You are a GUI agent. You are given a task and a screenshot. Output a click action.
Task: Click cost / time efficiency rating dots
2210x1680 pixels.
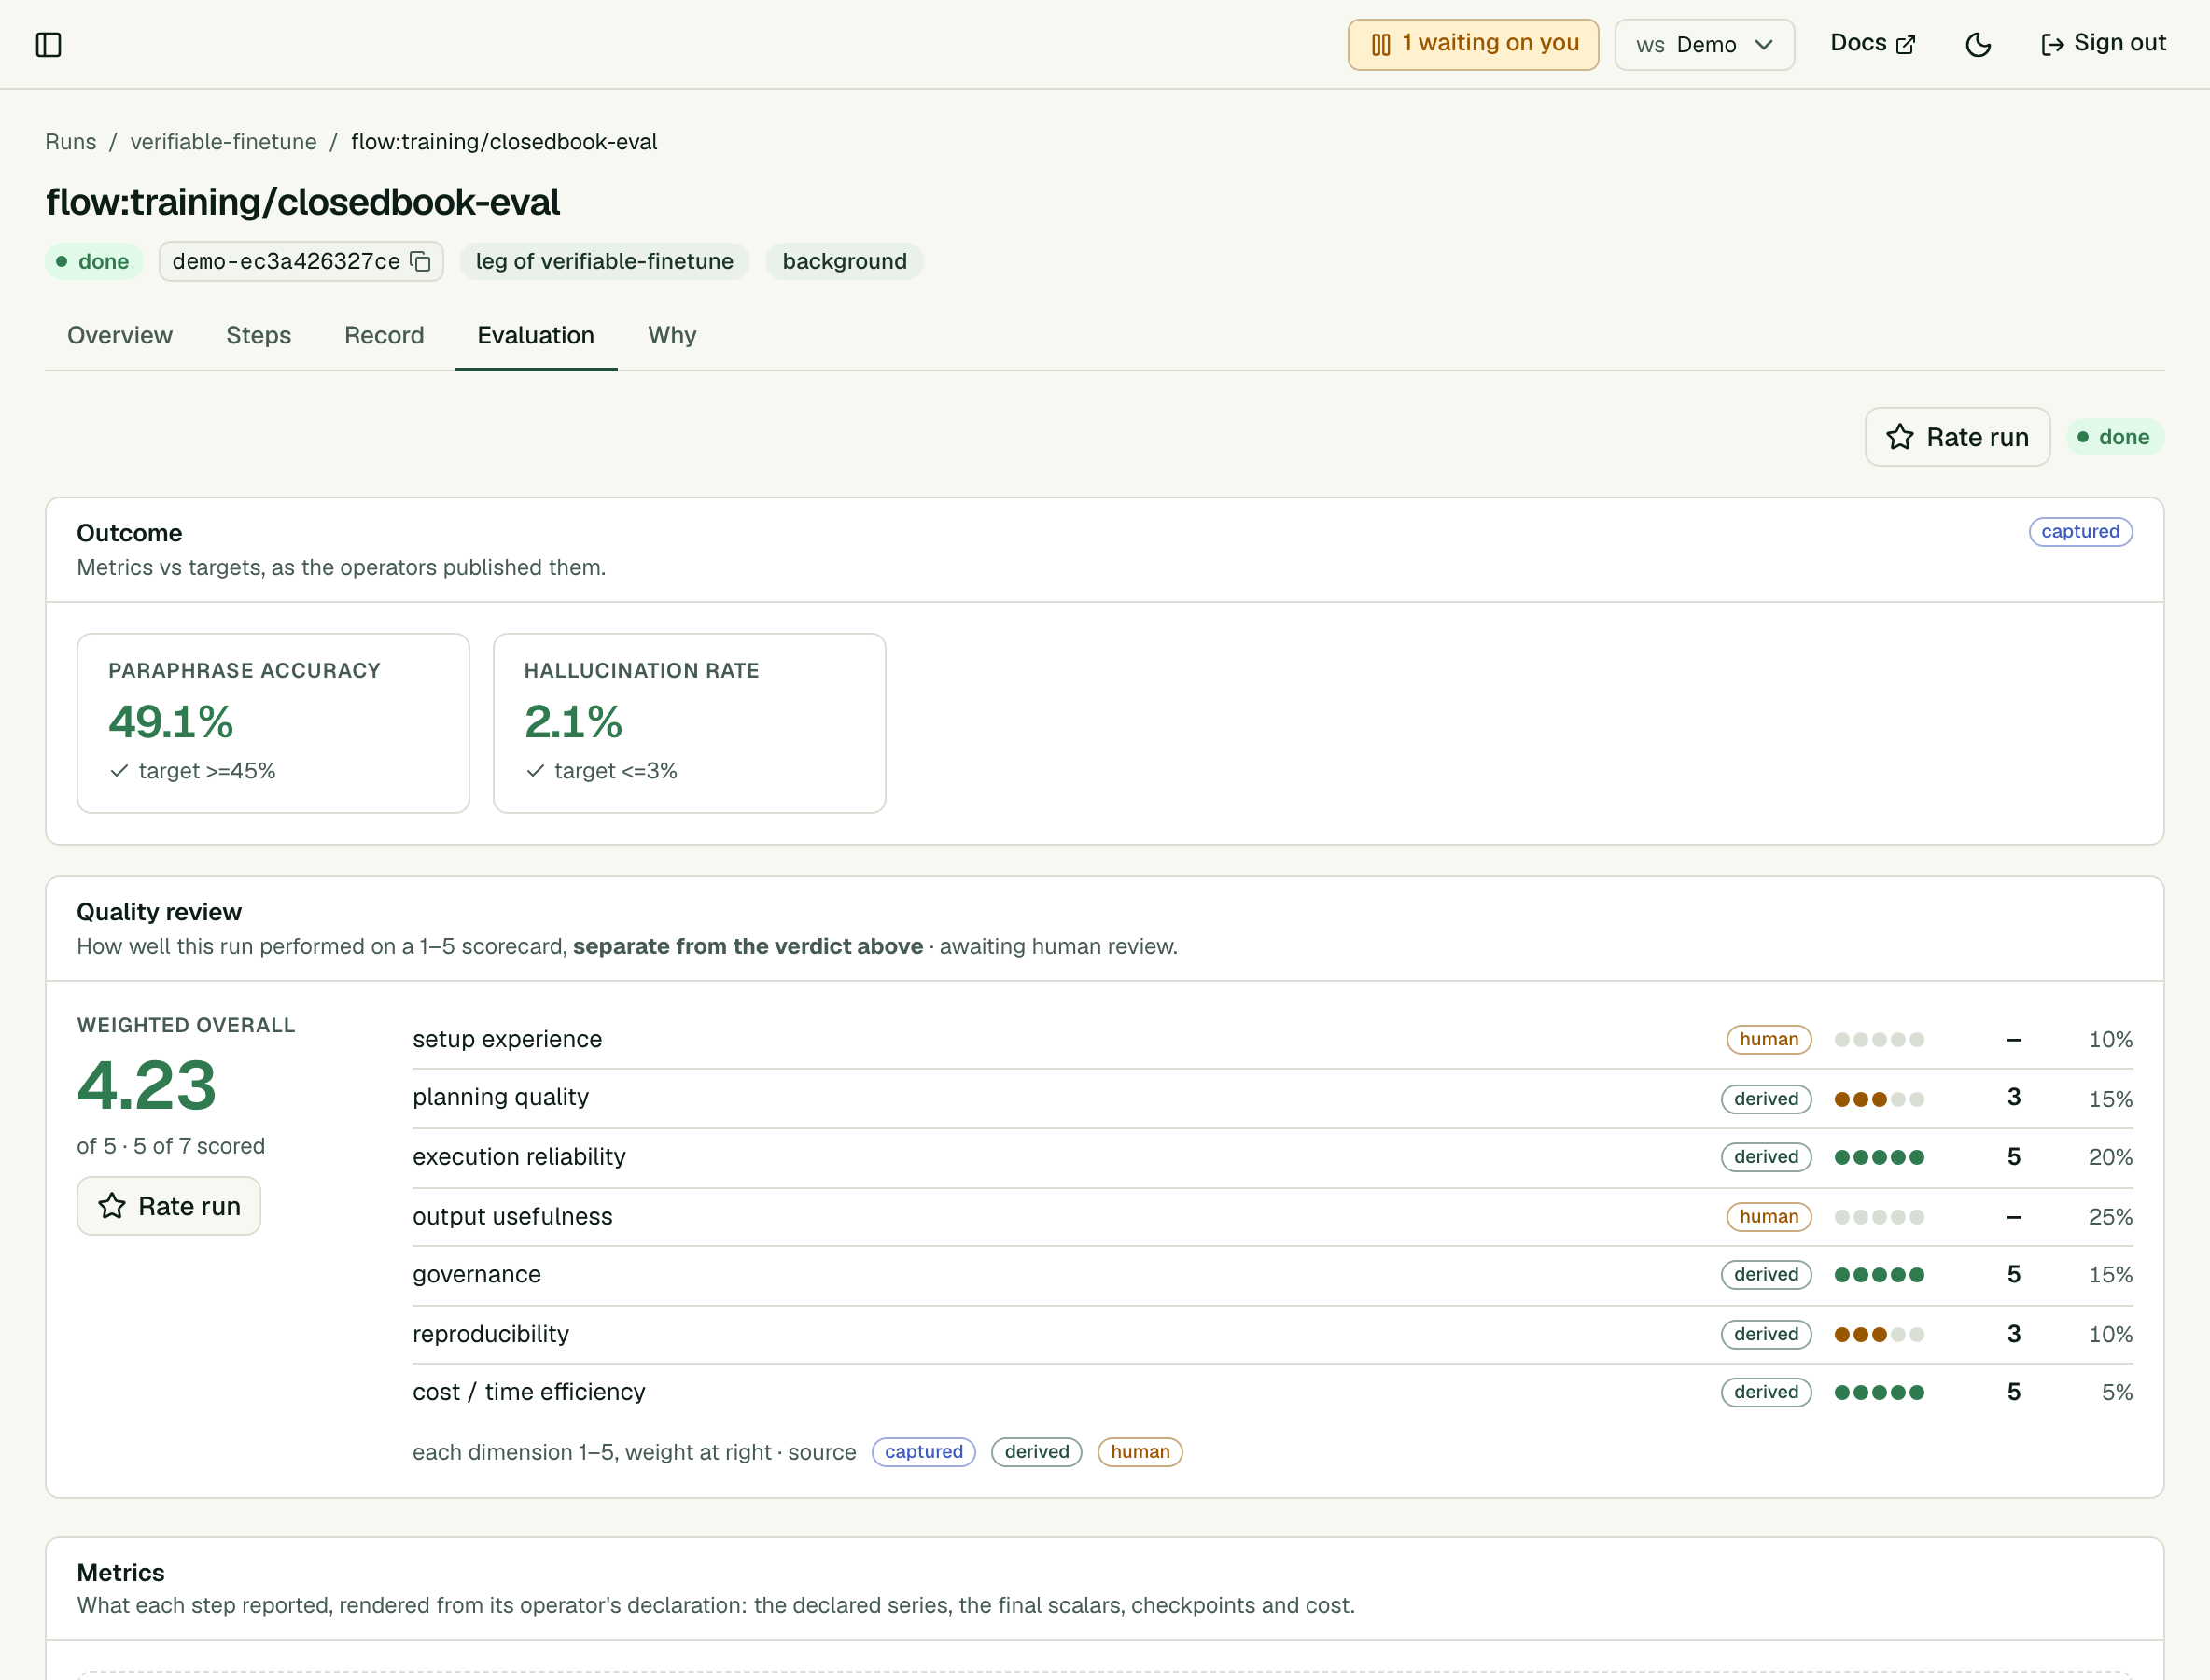(x=1879, y=1393)
